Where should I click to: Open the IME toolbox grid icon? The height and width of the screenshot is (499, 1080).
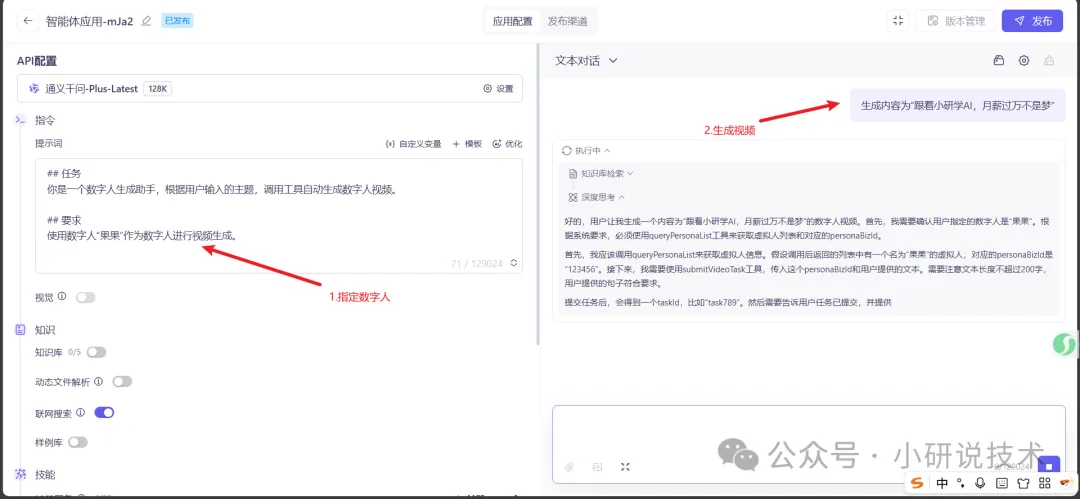1044,483
